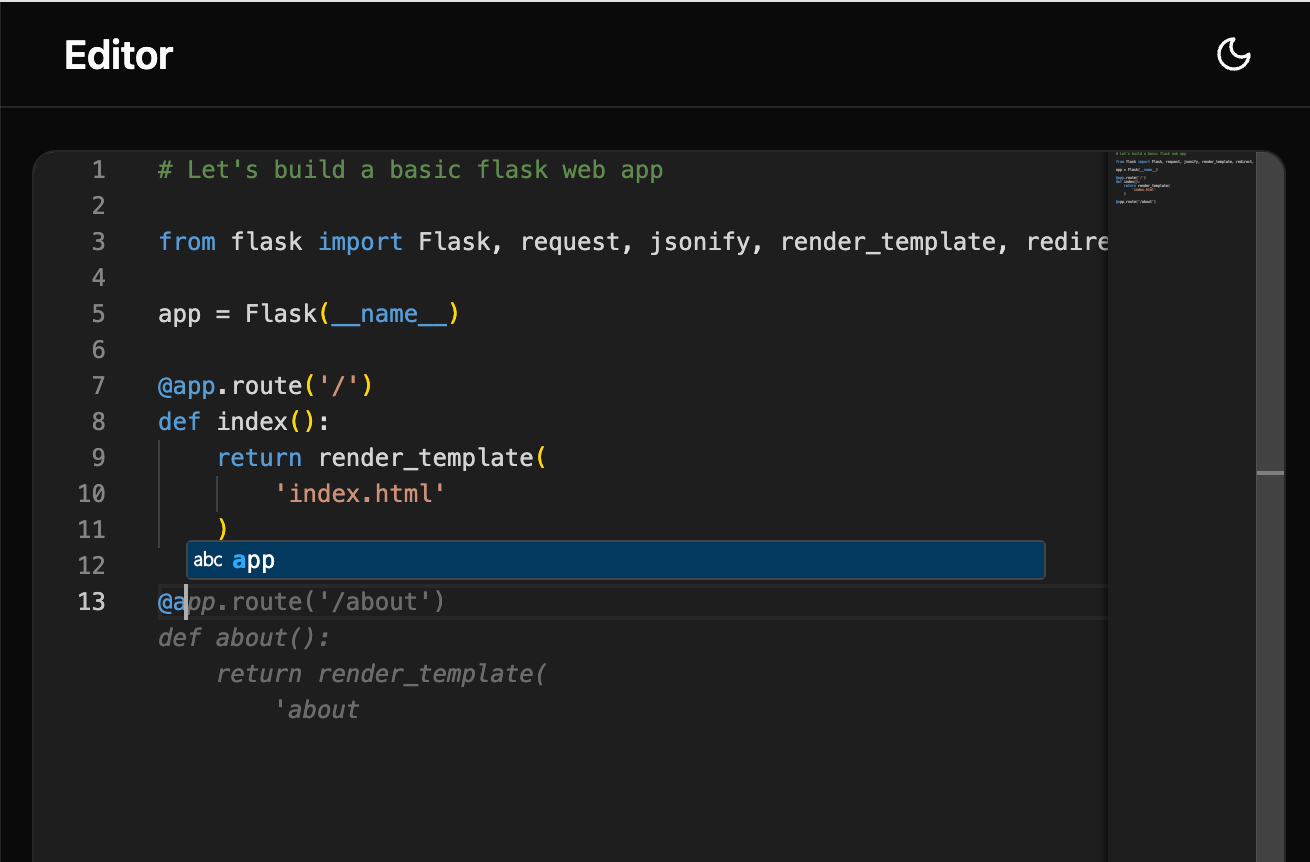Image resolution: width=1310 pixels, height=862 pixels.
Task: Click the closing parenthesis on line 11
Action: click(223, 530)
